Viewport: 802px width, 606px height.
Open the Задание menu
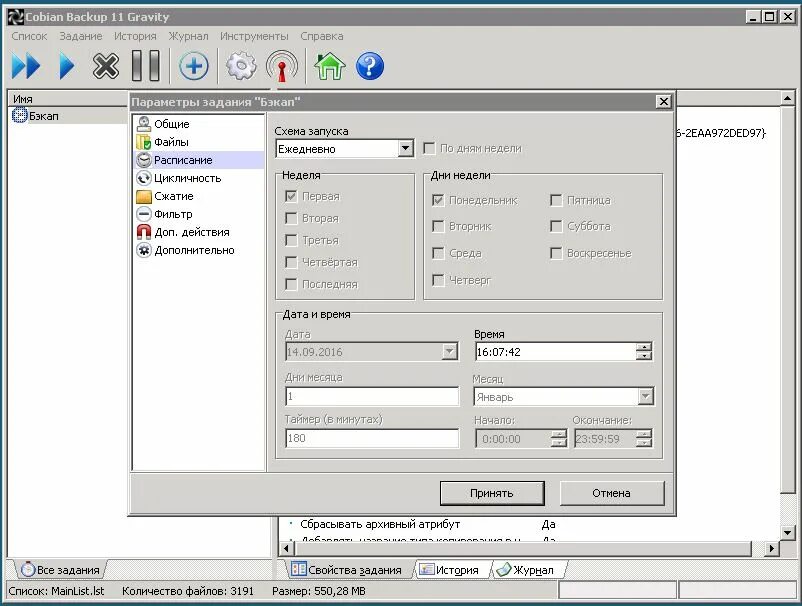pos(81,36)
